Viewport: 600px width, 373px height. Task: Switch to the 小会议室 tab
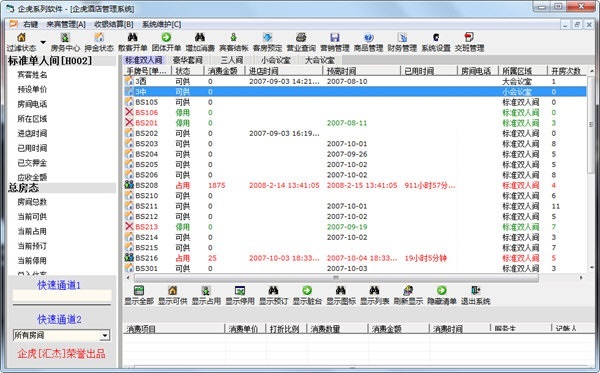pos(276,60)
